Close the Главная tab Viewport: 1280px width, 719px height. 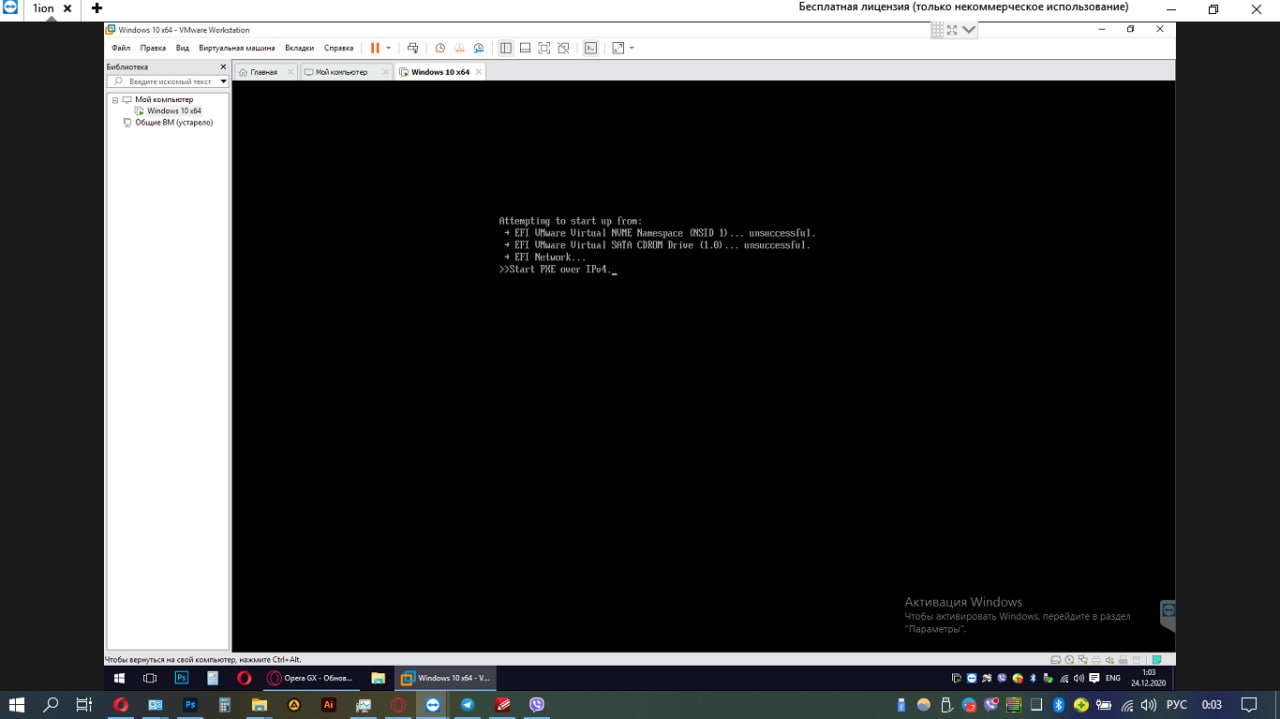(290, 72)
